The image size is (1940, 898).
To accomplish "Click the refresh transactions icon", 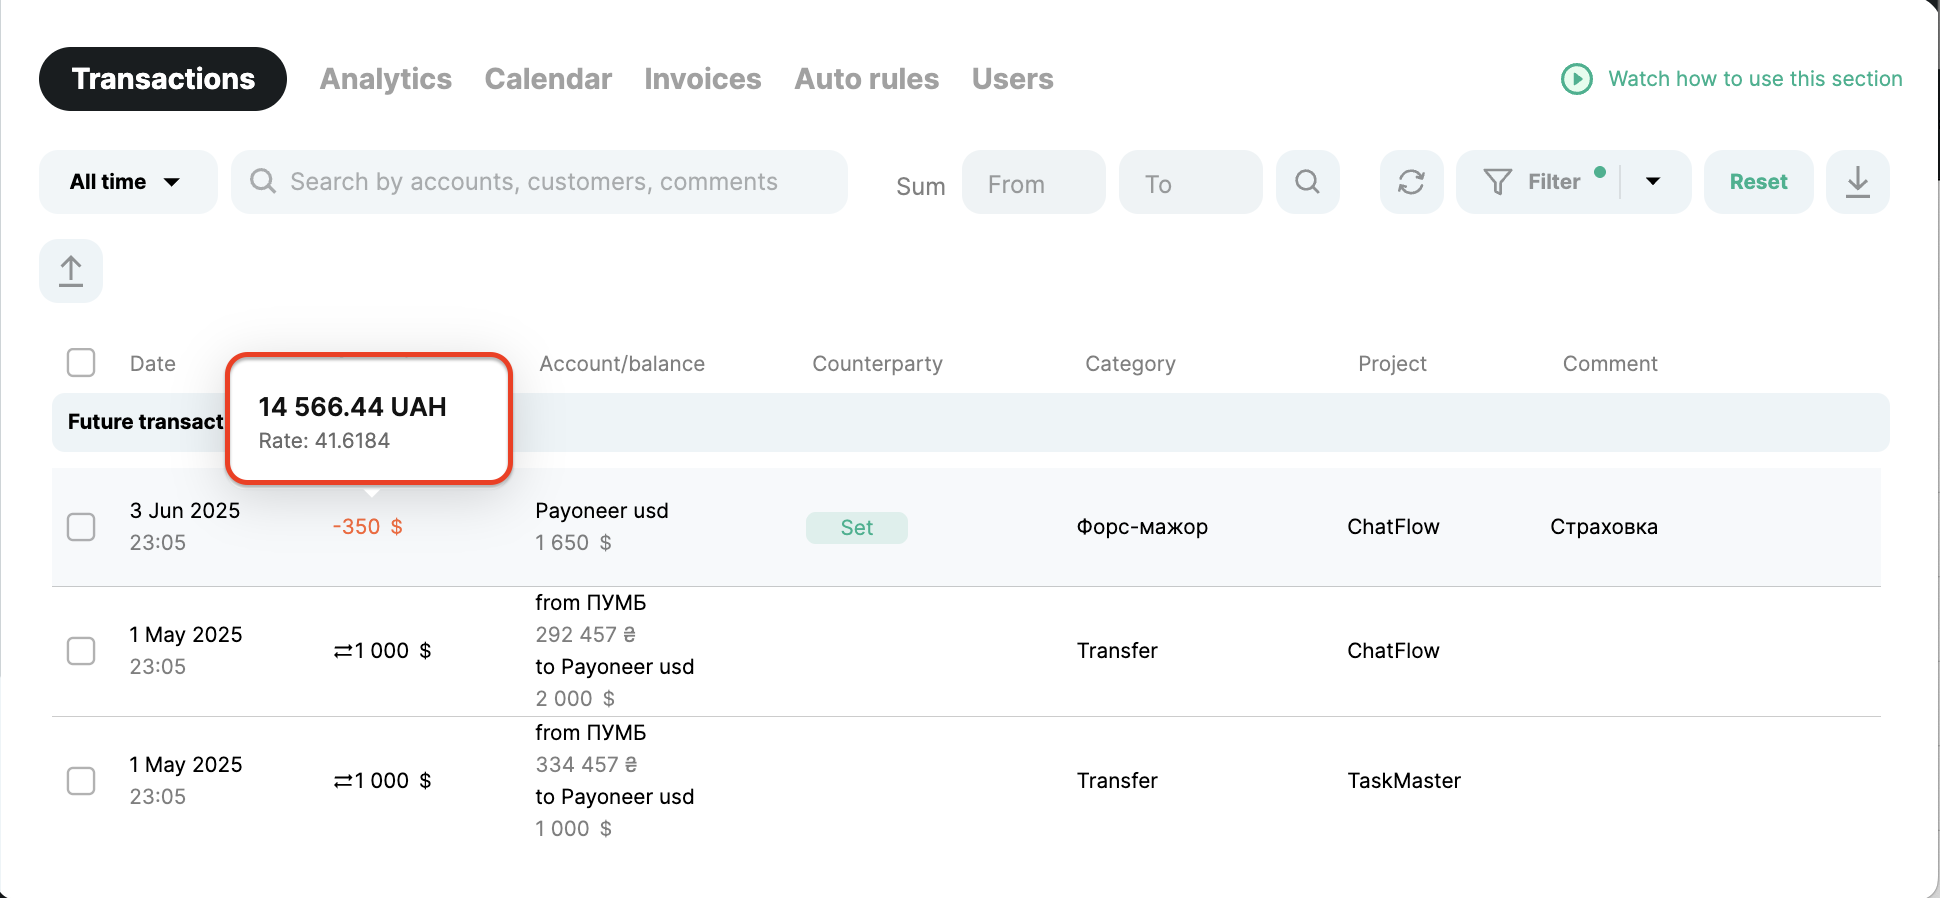I will click(x=1411, y=182).
